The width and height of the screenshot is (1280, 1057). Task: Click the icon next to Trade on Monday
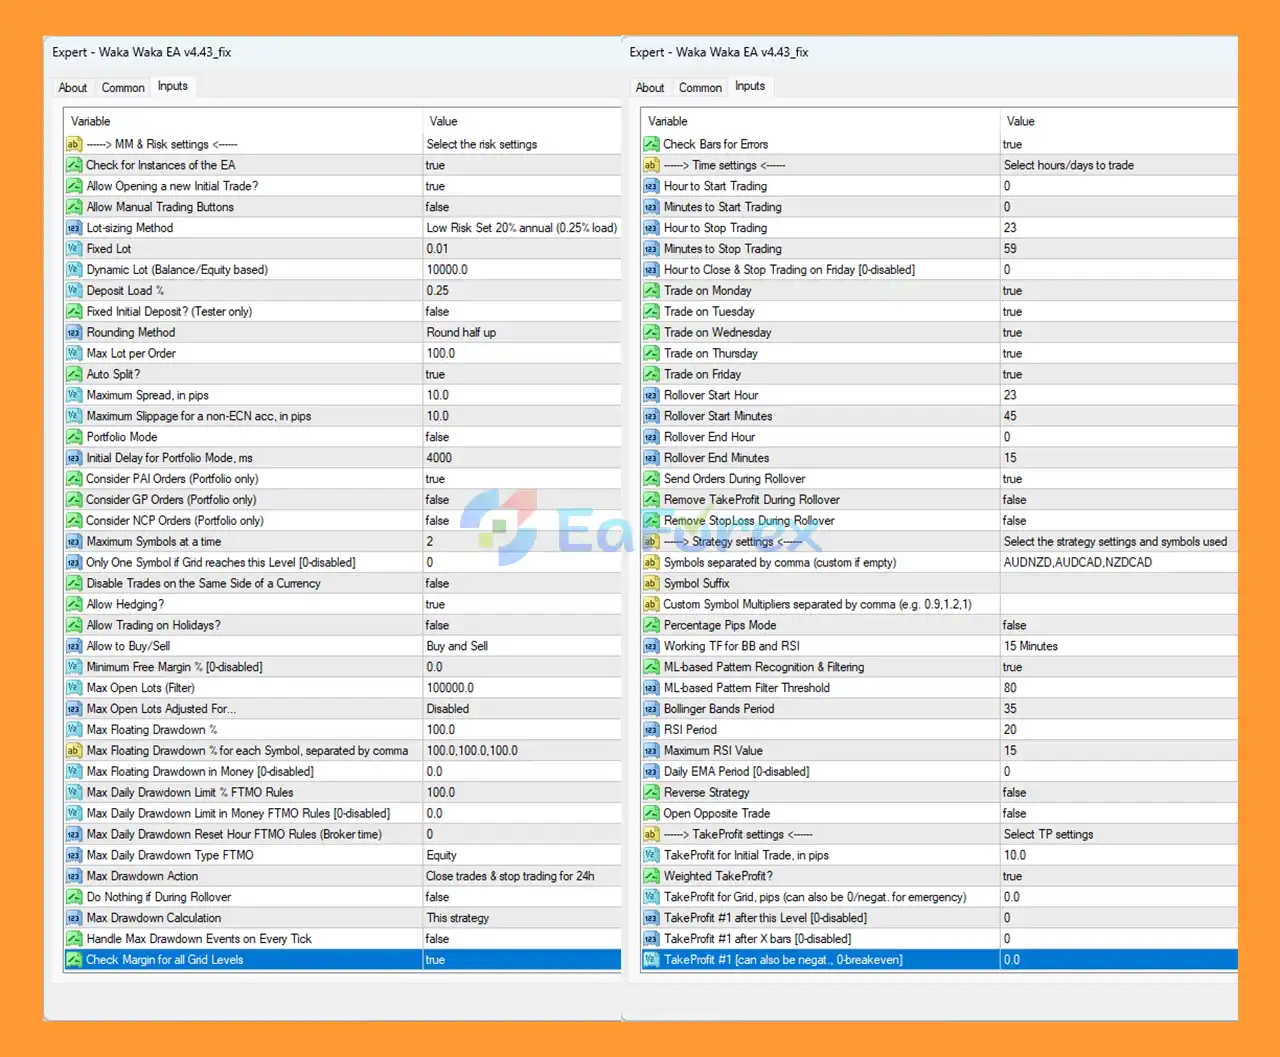click(x=651, y=291)
